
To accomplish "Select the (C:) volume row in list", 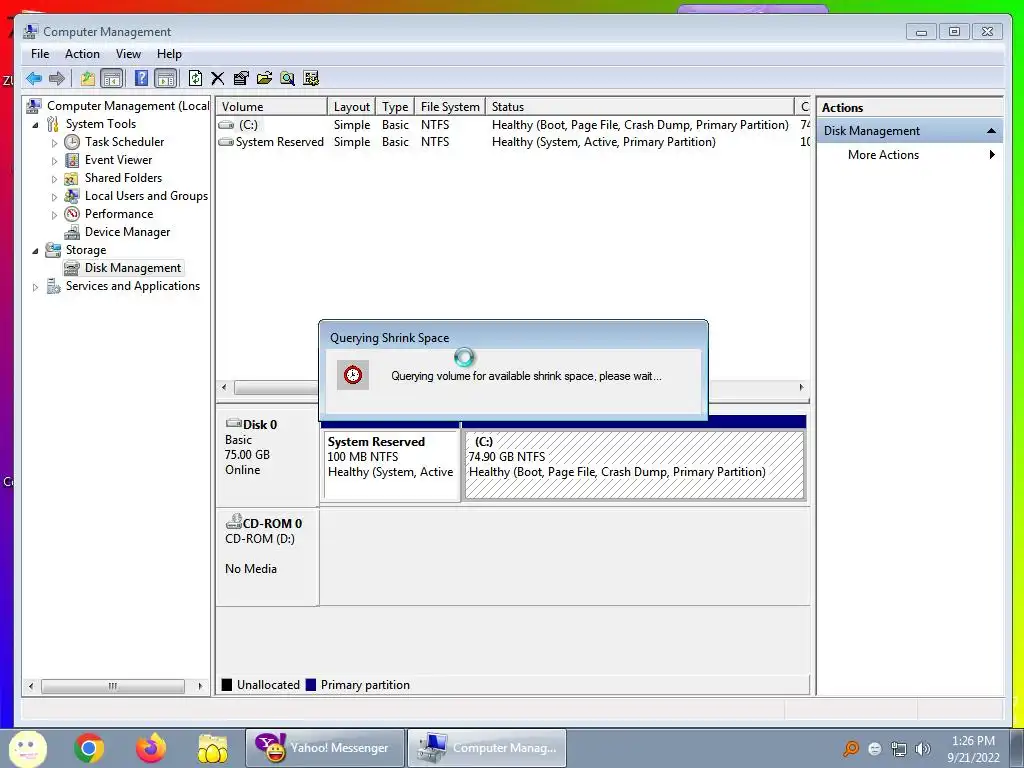I will click(x=513, y=125).
